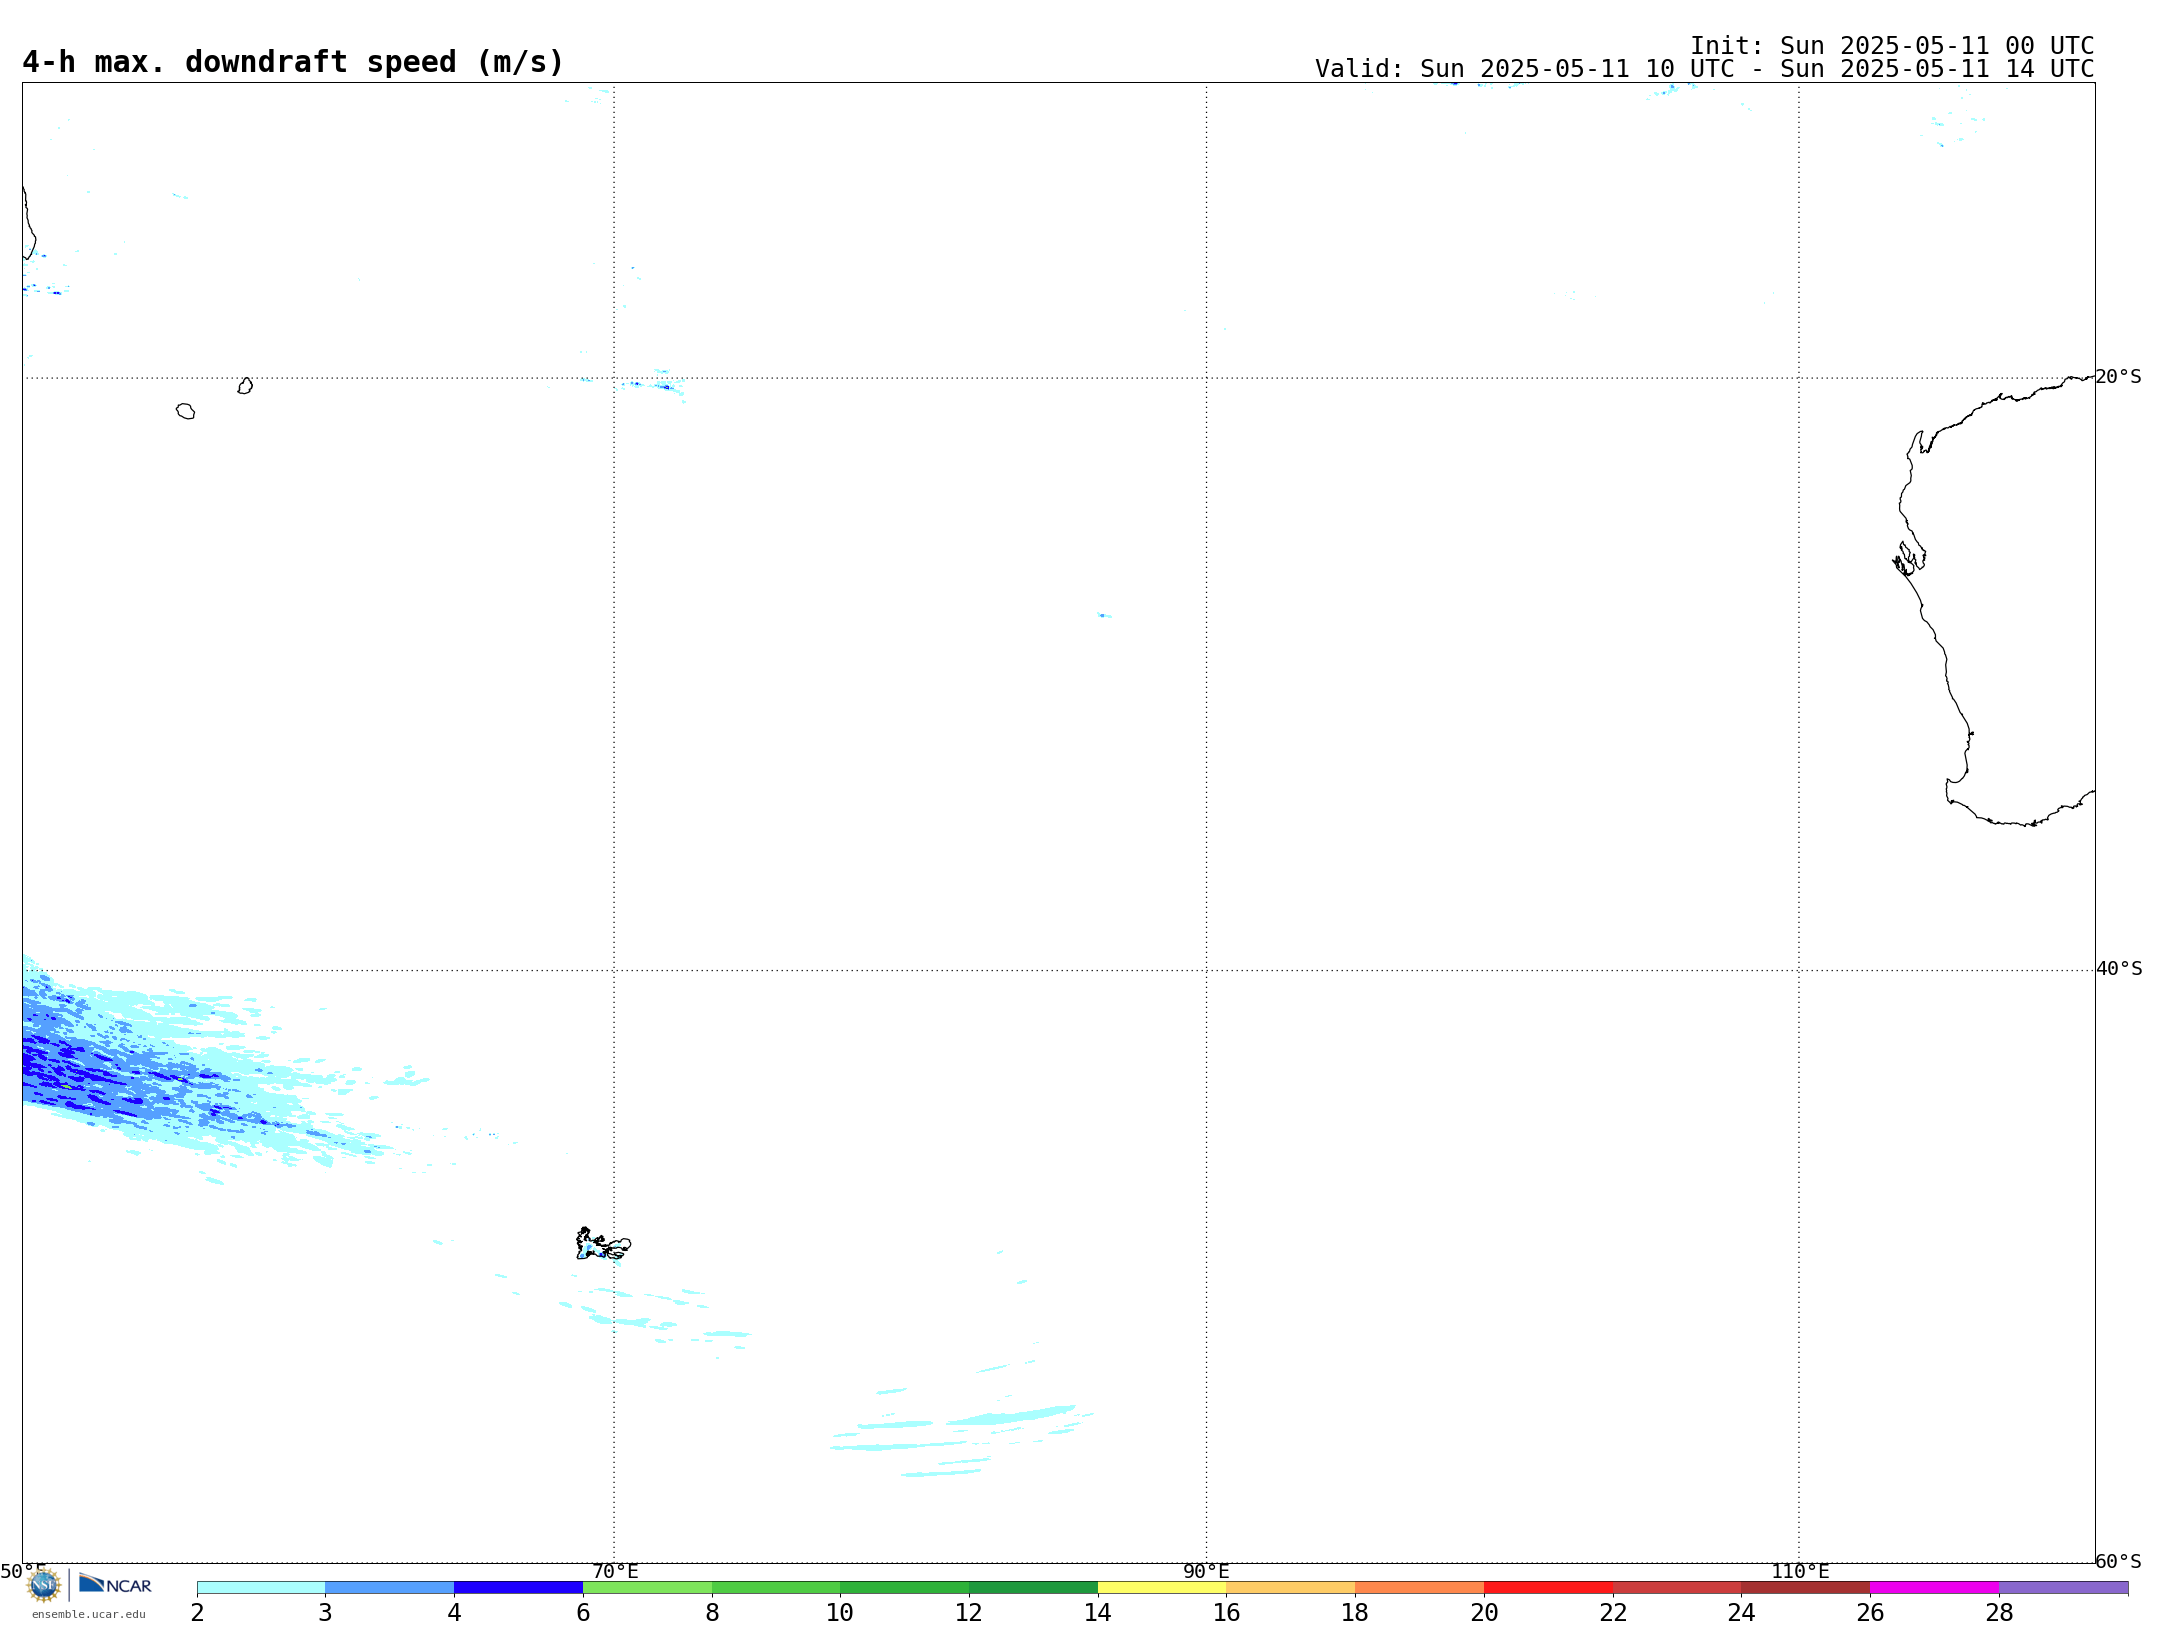Click the Western Australia coastline outline
The image size is (2160, 1626).
[1994, 600]
